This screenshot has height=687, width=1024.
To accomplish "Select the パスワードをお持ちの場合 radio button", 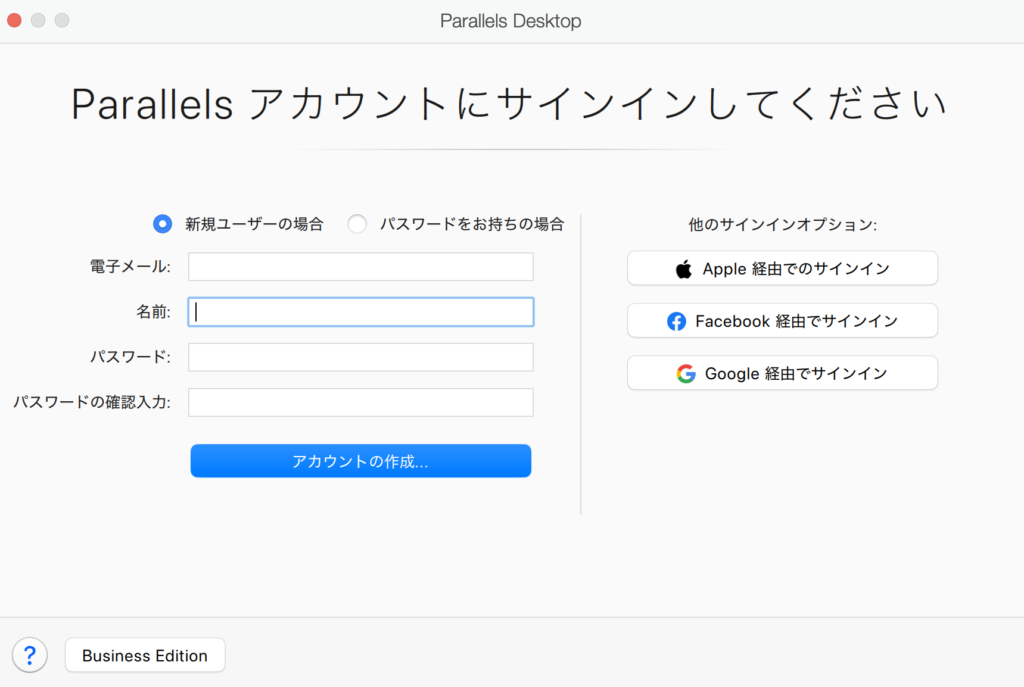I will pos(357,224).
